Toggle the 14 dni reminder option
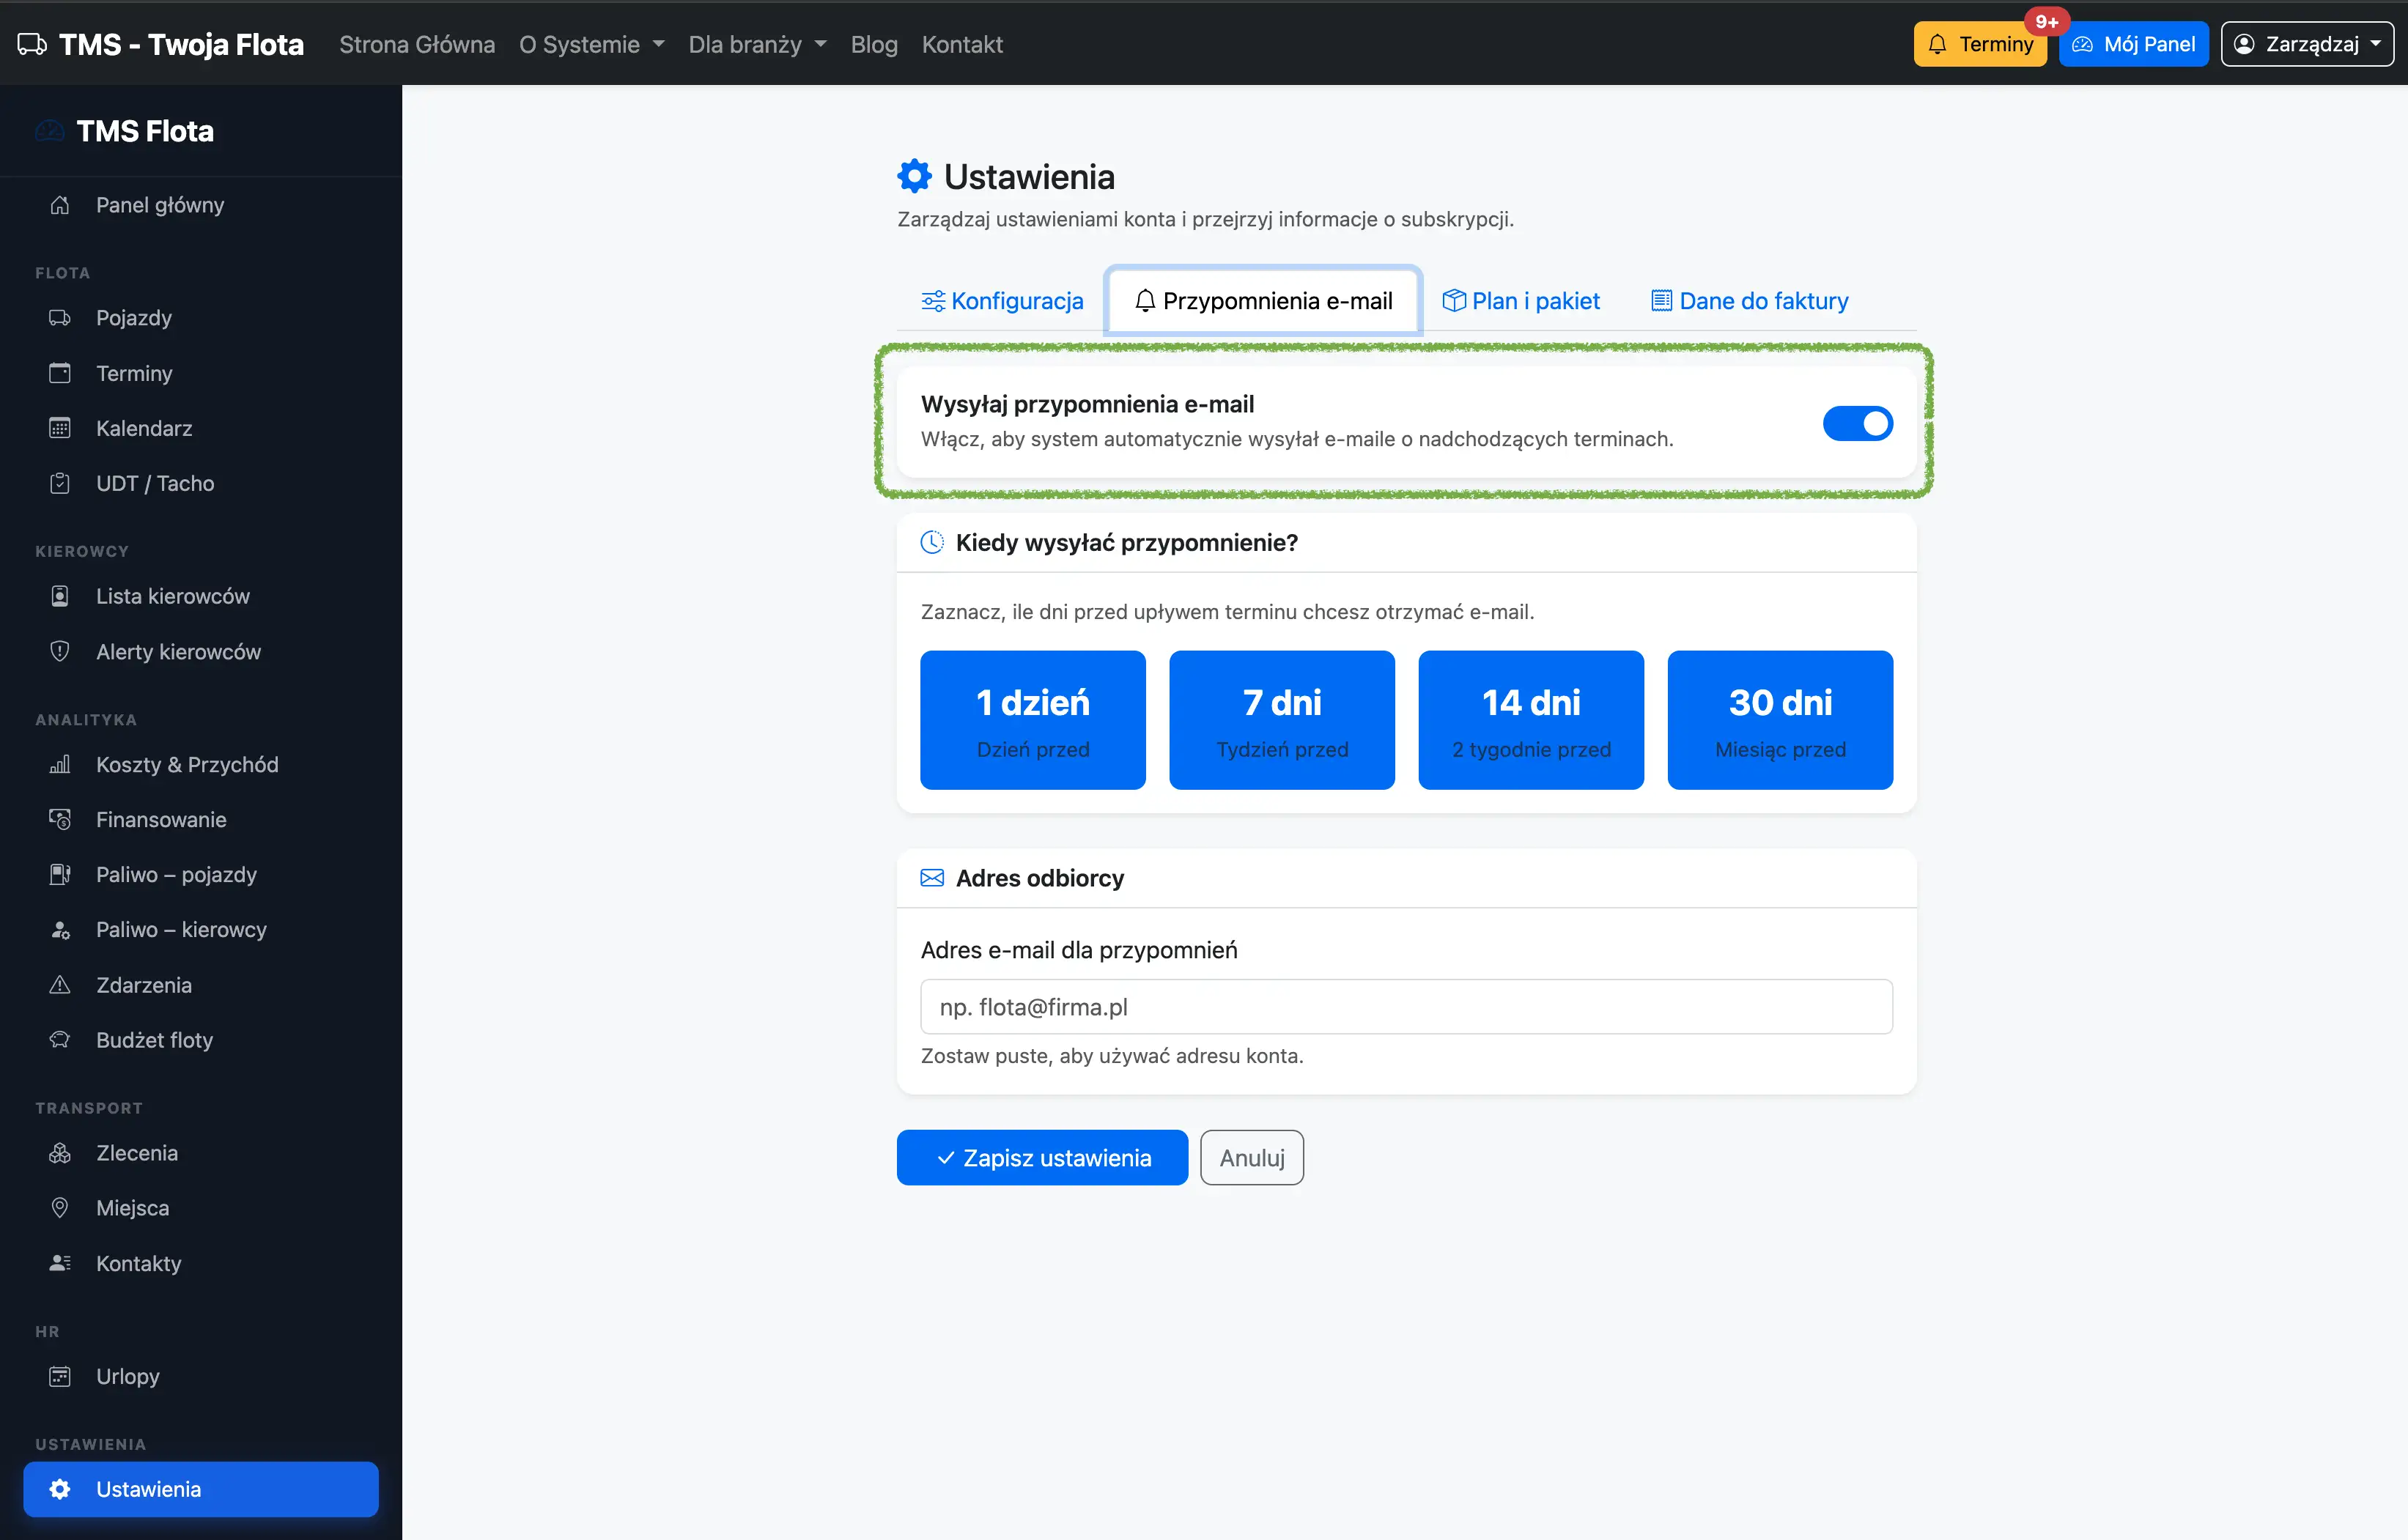The image size is (2408, 1540). (x=1531, y=720)
